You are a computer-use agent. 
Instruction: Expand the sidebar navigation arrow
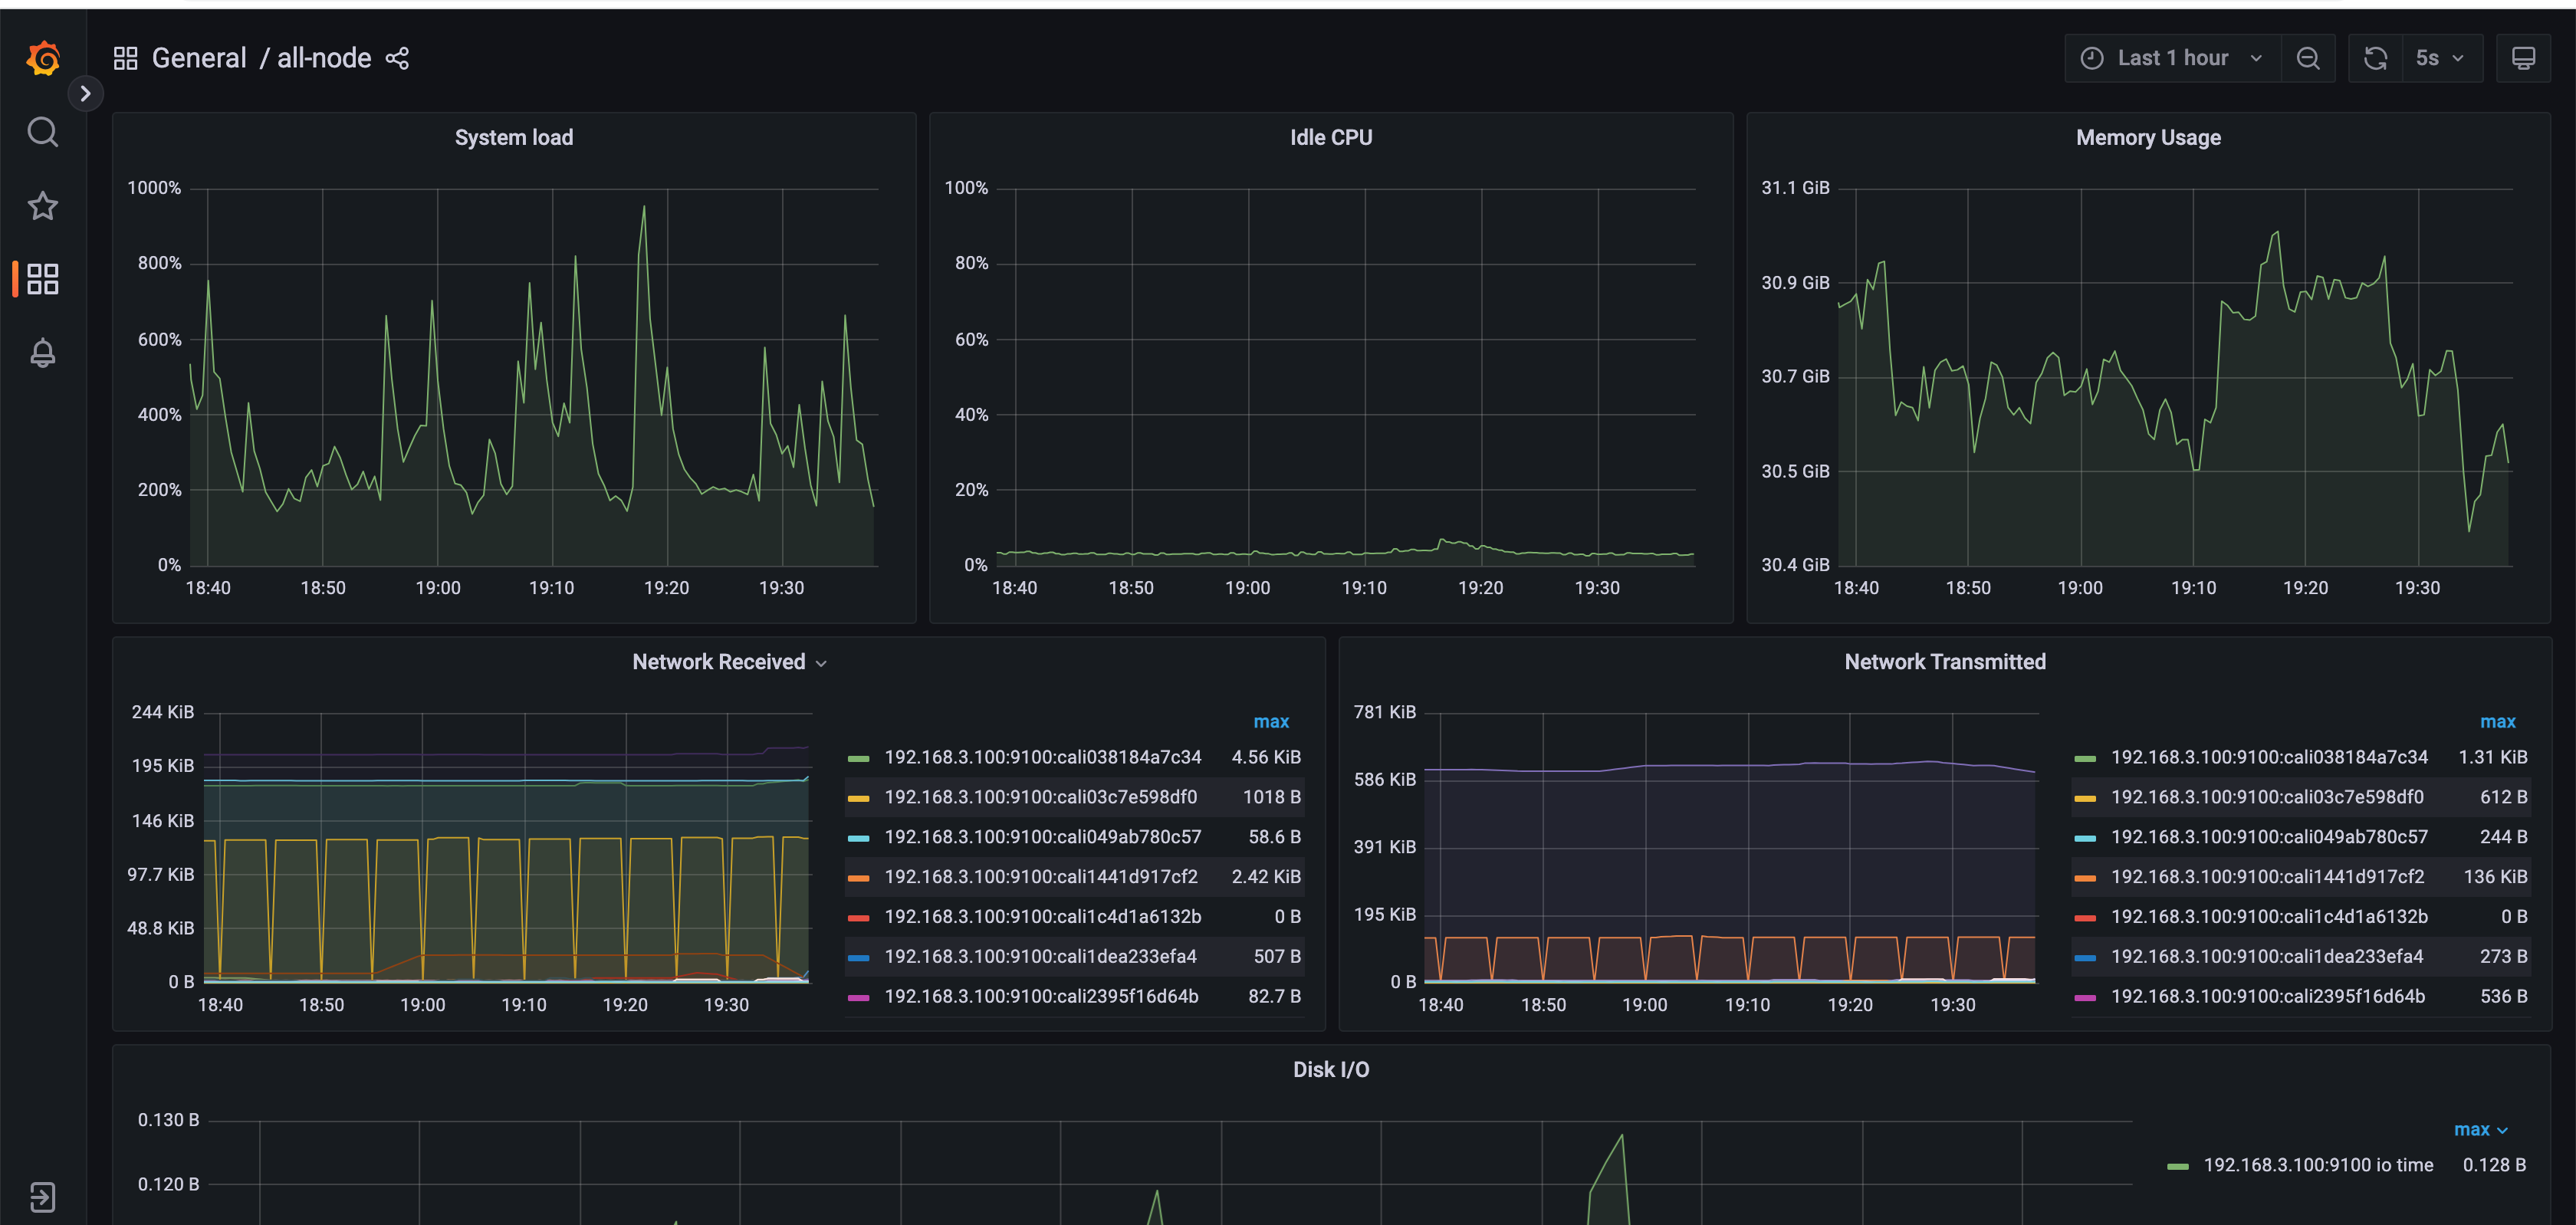pos(86,94)
